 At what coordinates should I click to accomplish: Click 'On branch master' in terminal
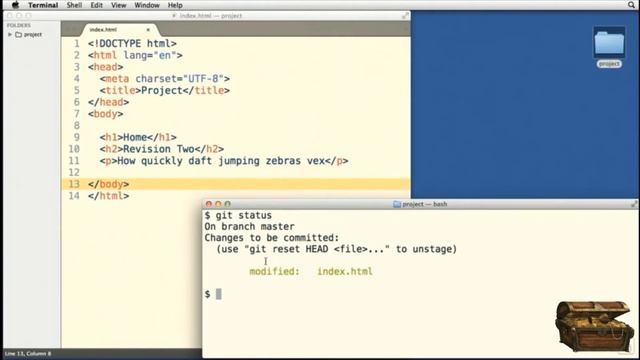click(249, 227)
